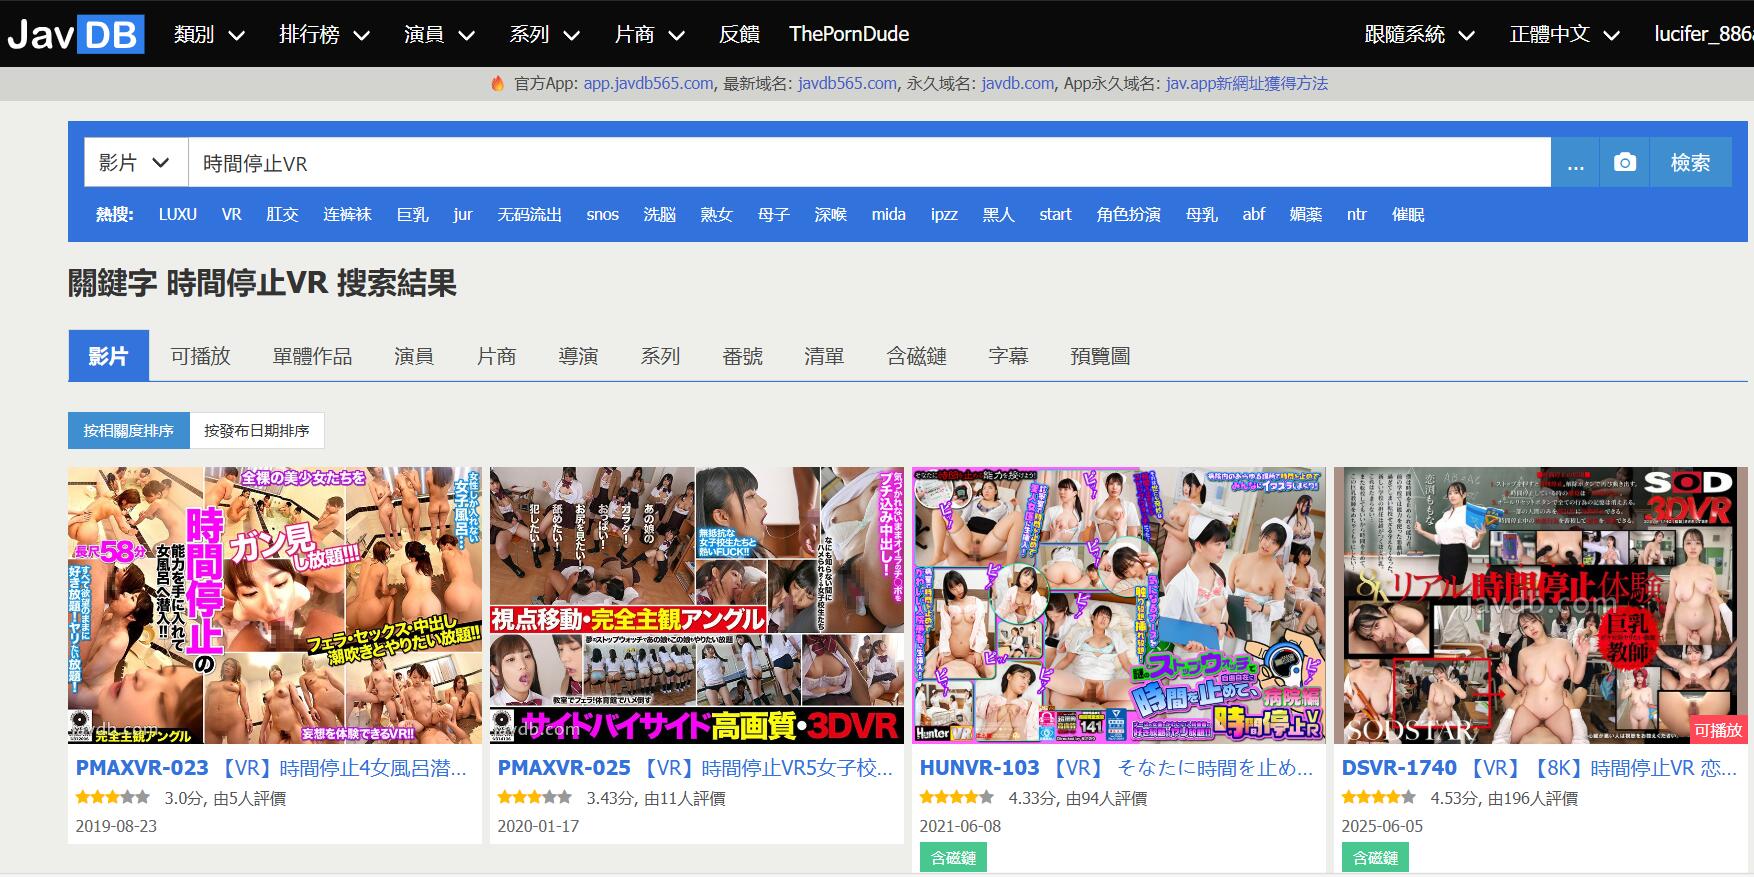Click the JavDB logo
Viewport: 1754px width, 877px height.
pos(76,34)
